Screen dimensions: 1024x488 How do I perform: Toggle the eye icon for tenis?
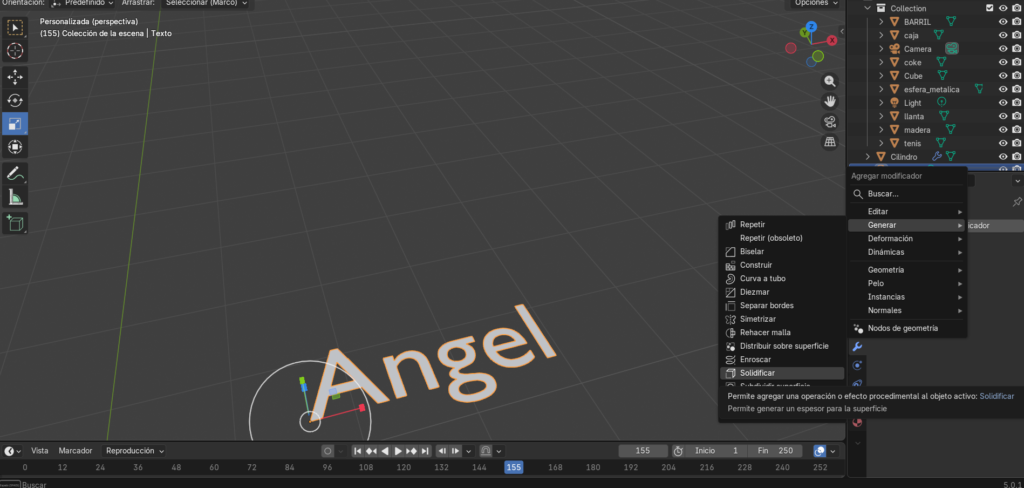pos(1003,143)
